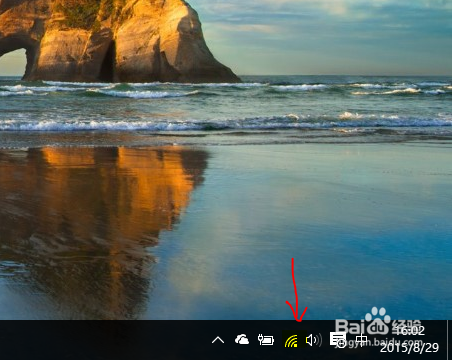Click the battery power status icon
The height and width of the screenshot is (360, 452).
(x=266, y=340)
